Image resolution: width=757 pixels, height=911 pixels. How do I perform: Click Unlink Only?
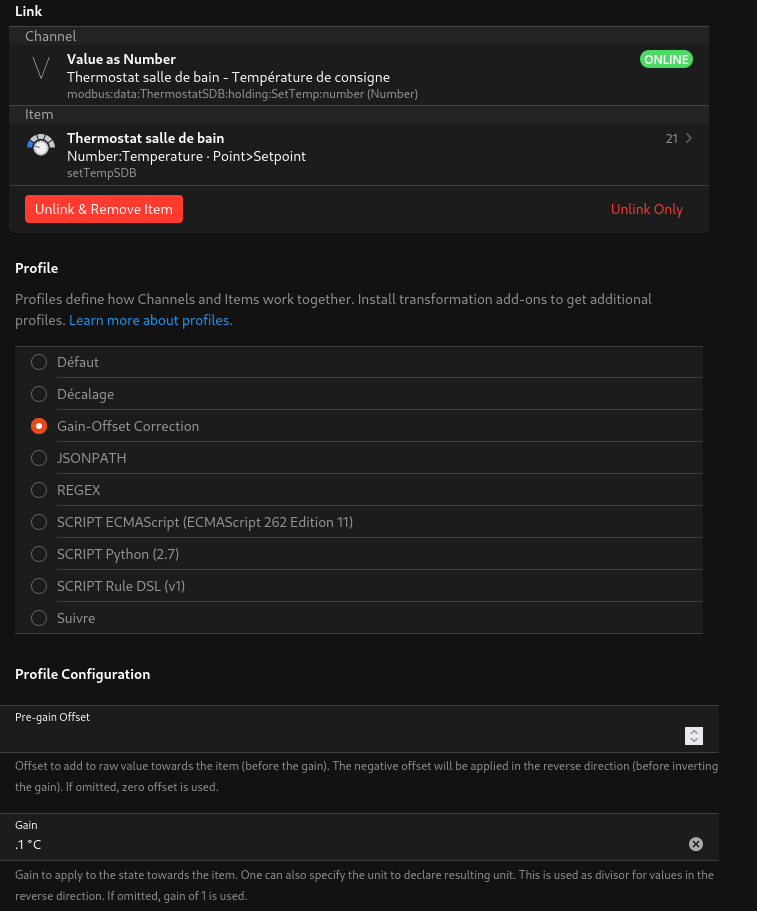[x=646, y=209]
